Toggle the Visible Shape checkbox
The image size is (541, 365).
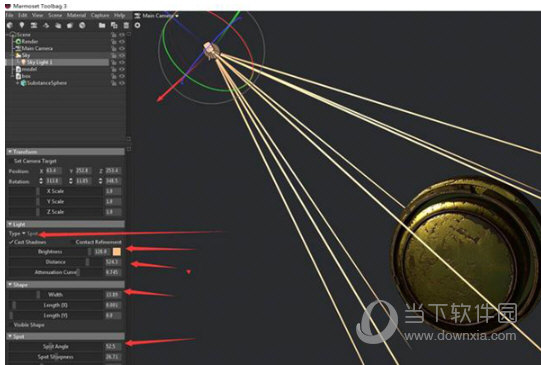tap(11, 325)
